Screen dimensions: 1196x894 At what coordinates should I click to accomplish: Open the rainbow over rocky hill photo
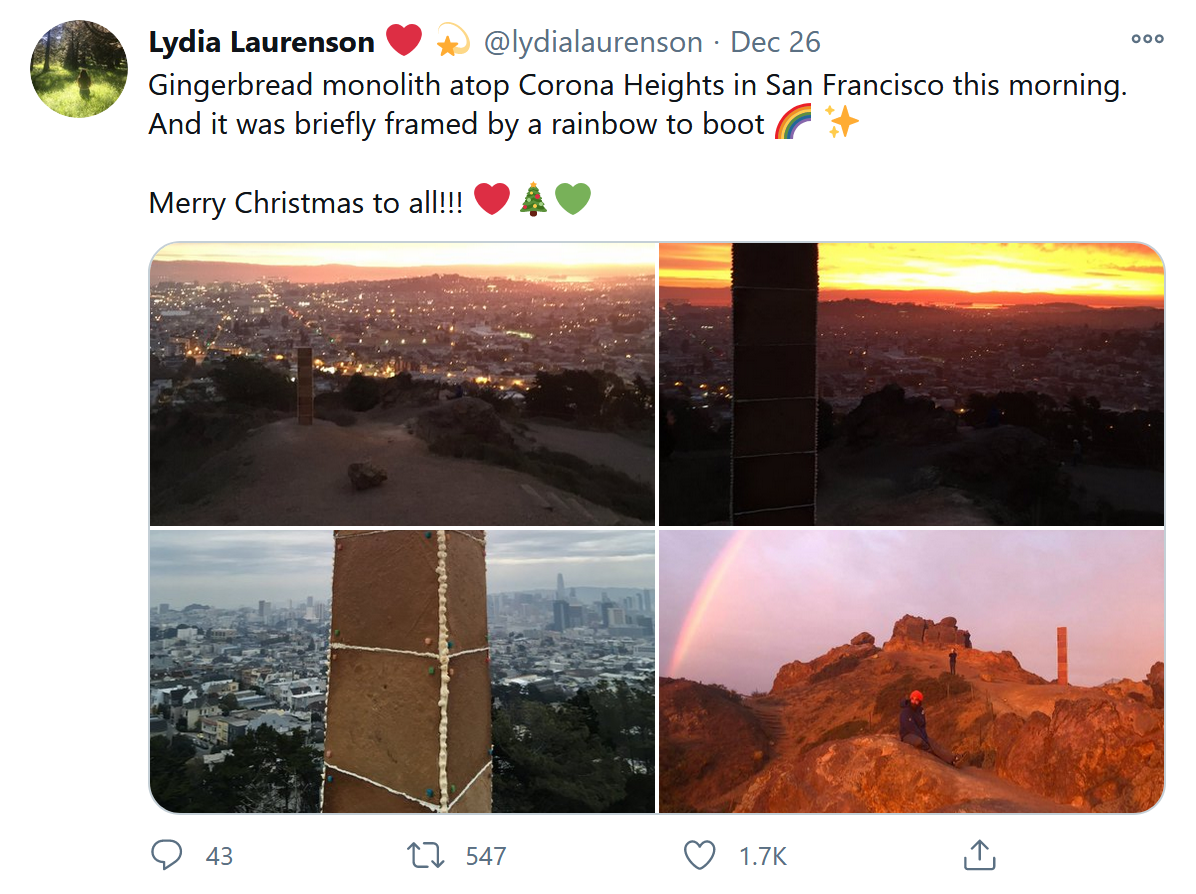911,671
